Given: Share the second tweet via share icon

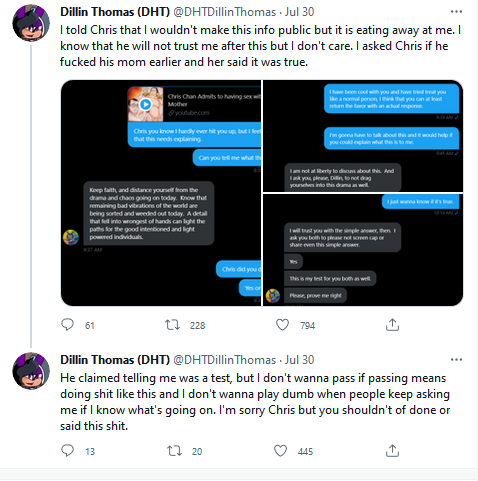Looking at the screenshot, I should coord(392,451).
